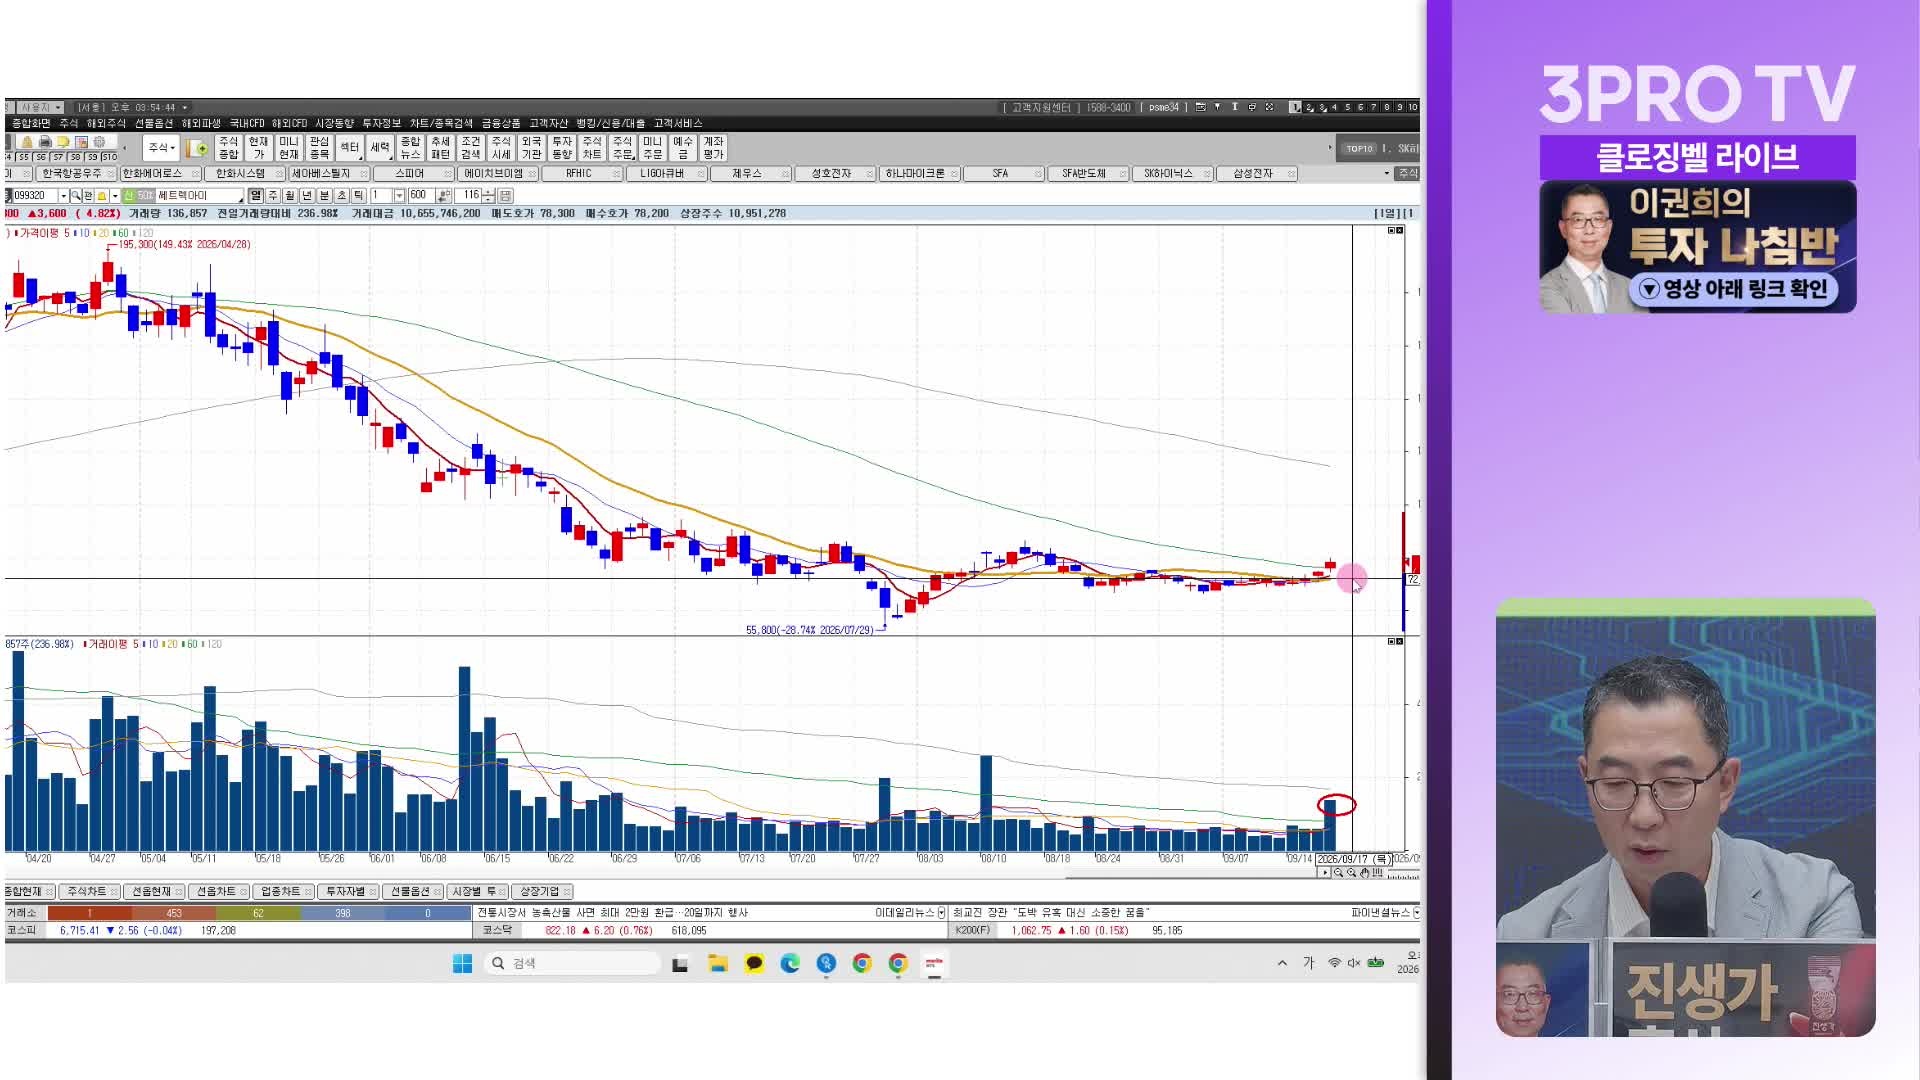Open the 해외주식 menu
Screen dimensions: 1920x1080
pyautogui.click(x=106, y=123)
